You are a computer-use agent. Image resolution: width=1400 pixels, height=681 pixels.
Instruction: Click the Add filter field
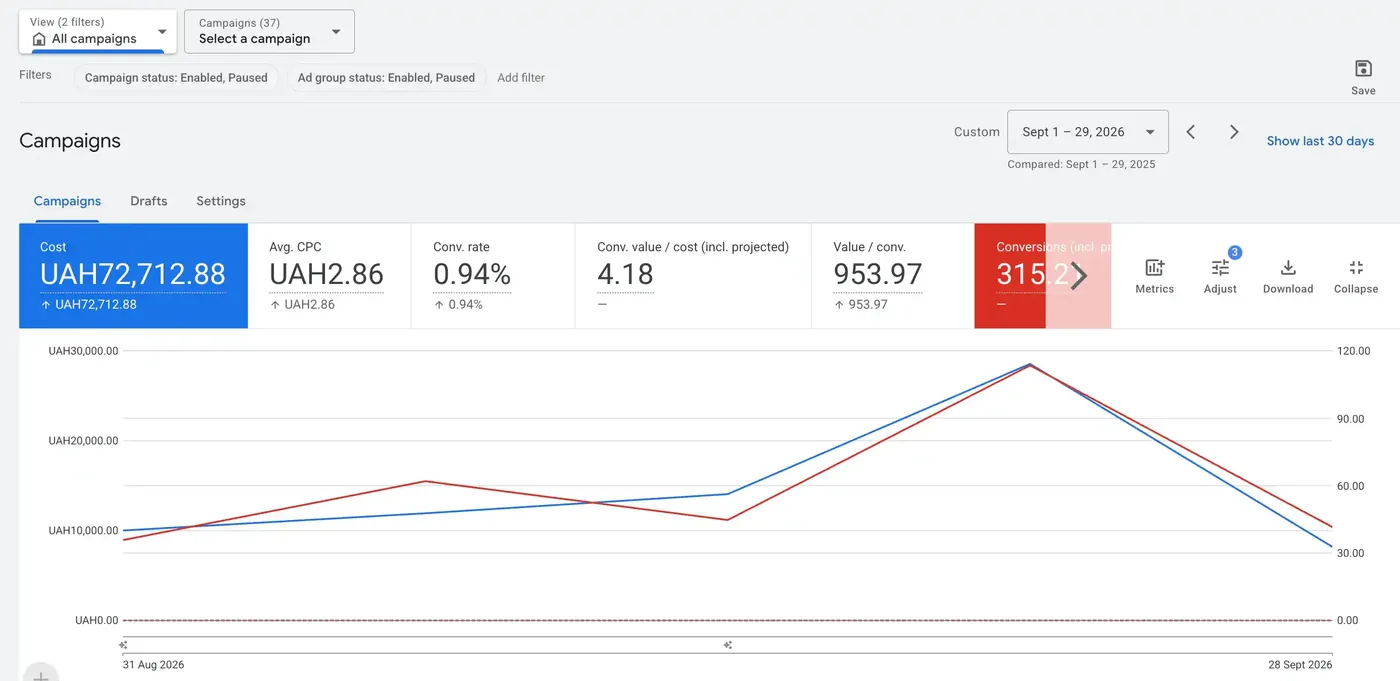click(521, 77)
